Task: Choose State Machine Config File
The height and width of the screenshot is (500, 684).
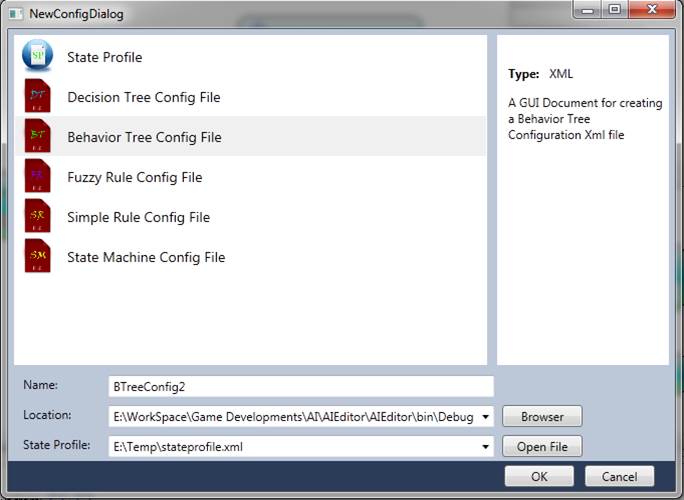Action: pyautogui.click(x=146, y=258)
